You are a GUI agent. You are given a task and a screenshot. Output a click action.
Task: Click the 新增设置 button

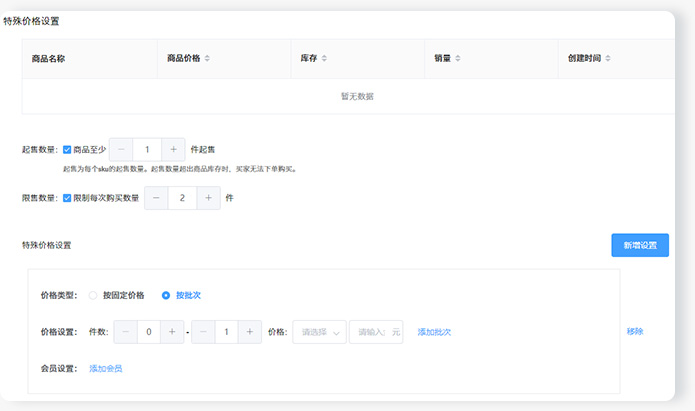click(x=639, y=245)
